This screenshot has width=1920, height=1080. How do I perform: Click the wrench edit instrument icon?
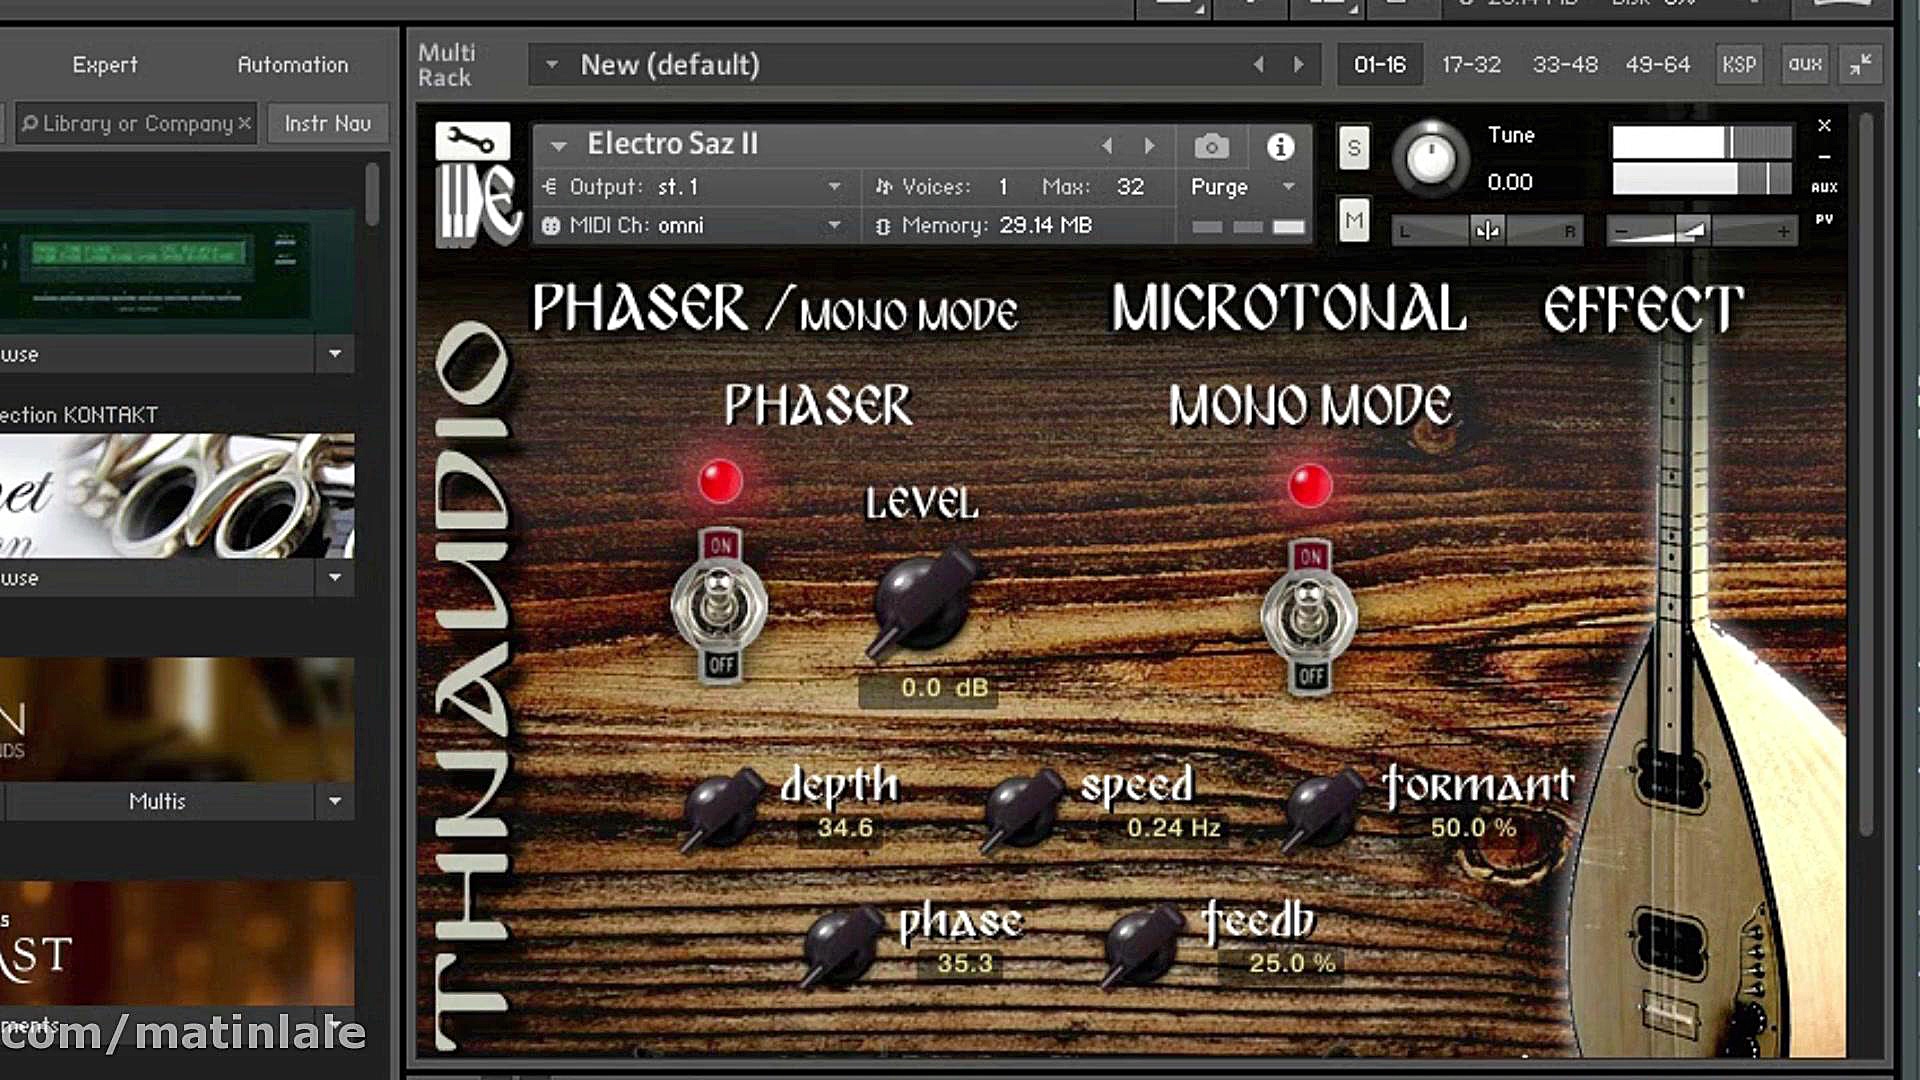click(471, 141)
